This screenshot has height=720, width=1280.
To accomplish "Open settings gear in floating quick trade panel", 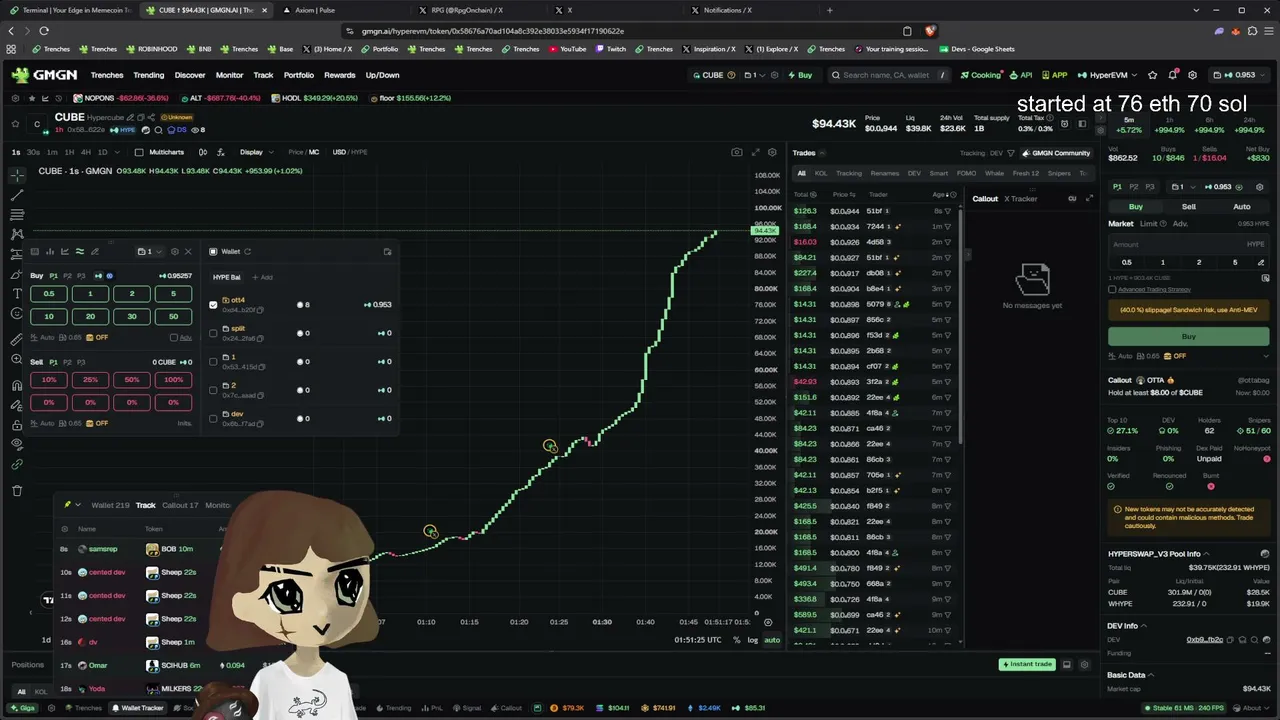I will click(x=175, y=251).
